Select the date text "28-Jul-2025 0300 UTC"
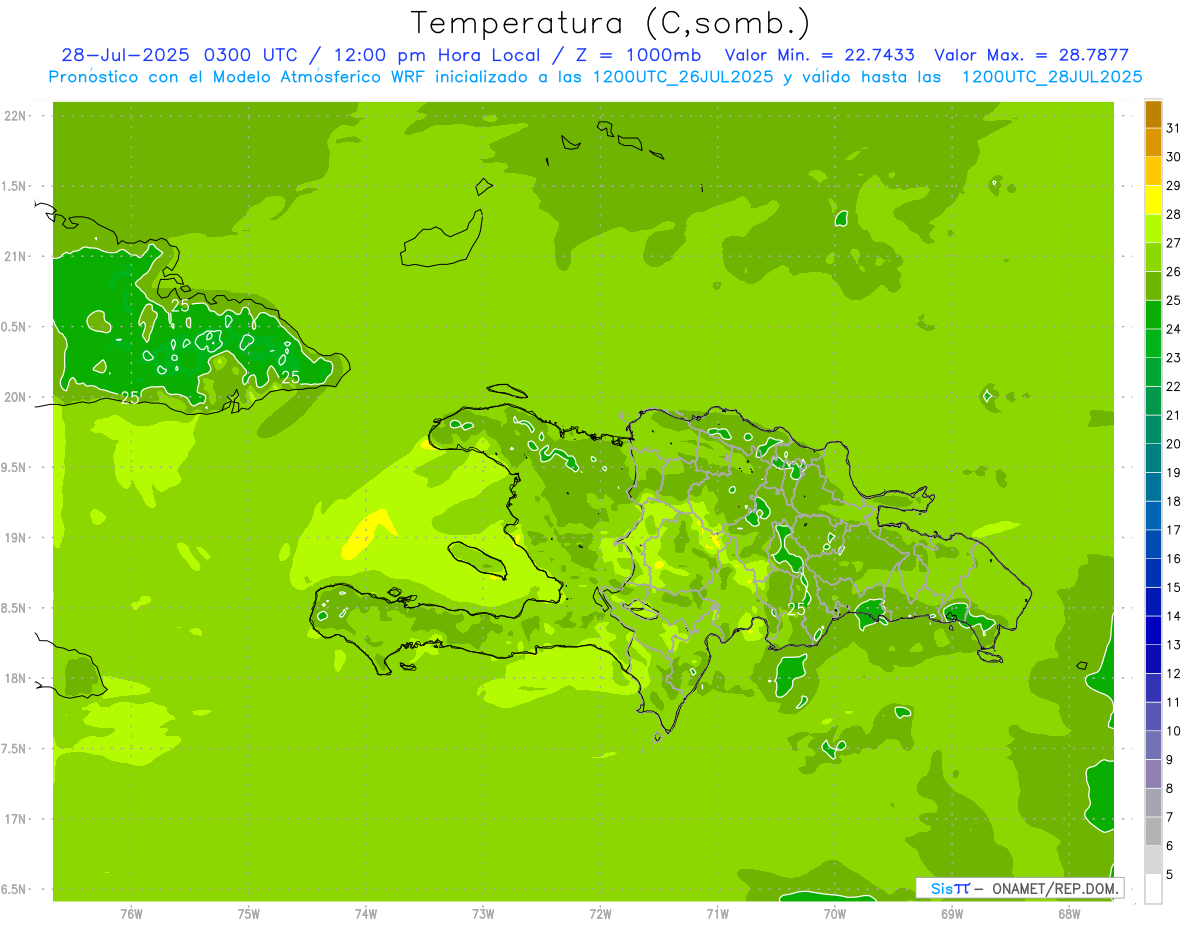 click(x=179, y=55)
